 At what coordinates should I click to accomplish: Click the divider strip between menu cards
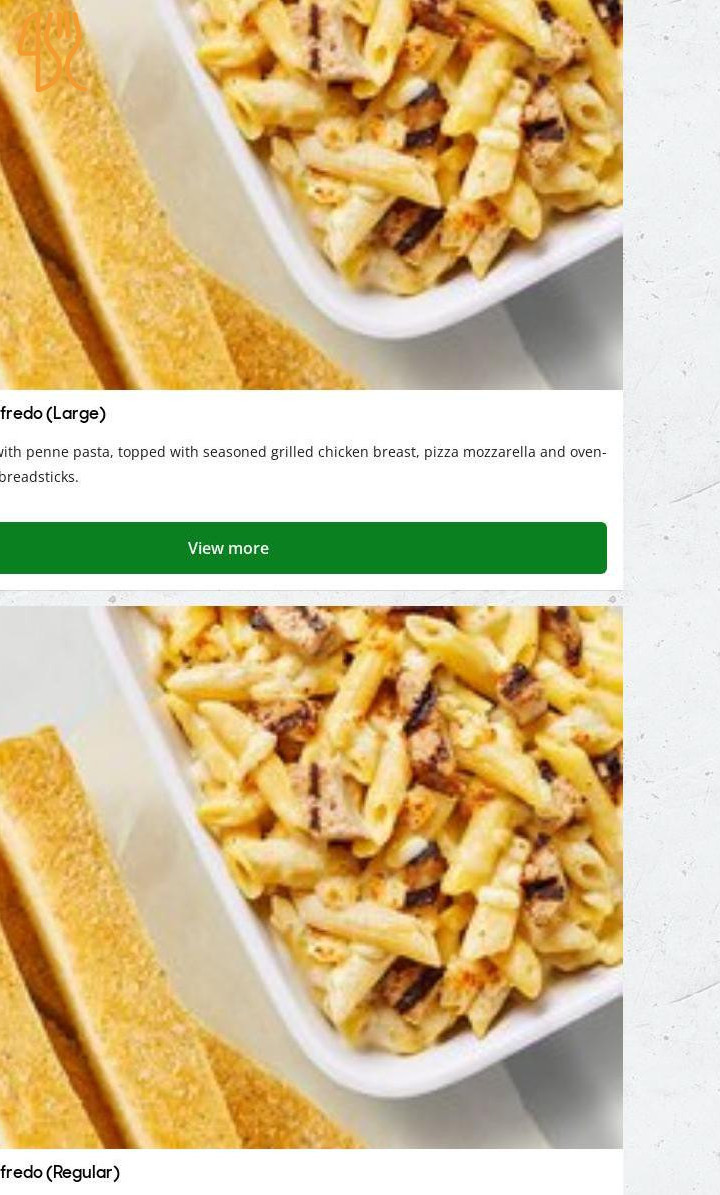click(311, 598)
